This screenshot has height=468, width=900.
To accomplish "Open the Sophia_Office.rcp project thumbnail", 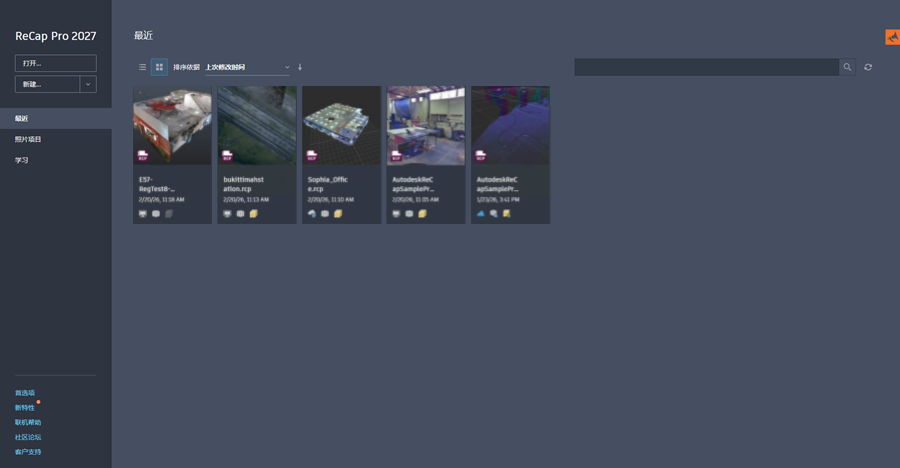I will [x=342, y=126].
